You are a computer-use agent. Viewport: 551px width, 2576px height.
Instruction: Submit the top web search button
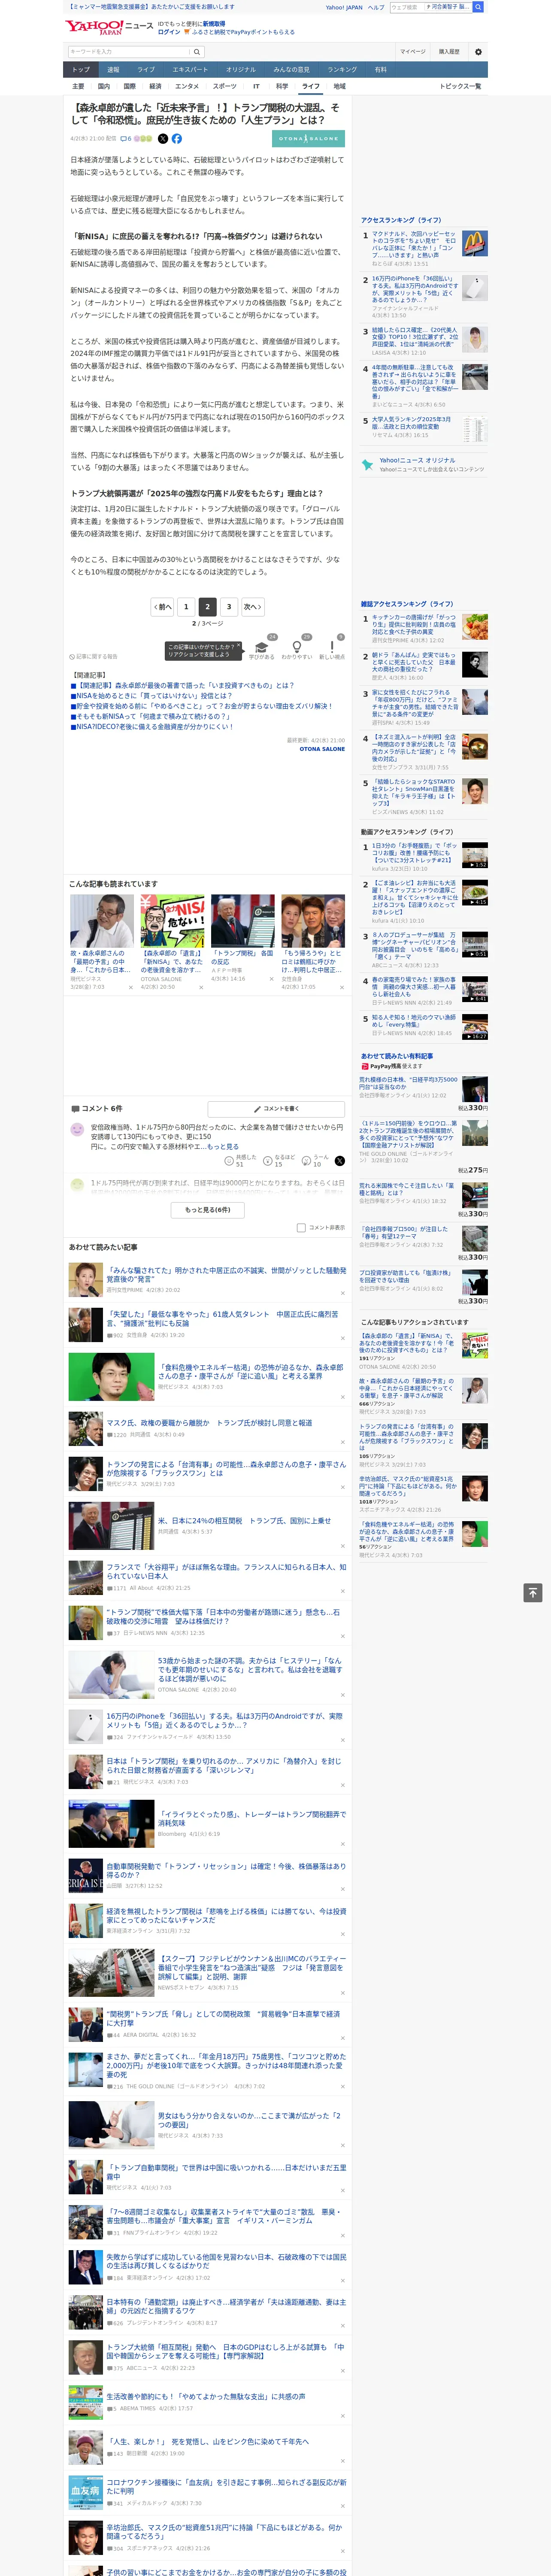click(478, 7)
